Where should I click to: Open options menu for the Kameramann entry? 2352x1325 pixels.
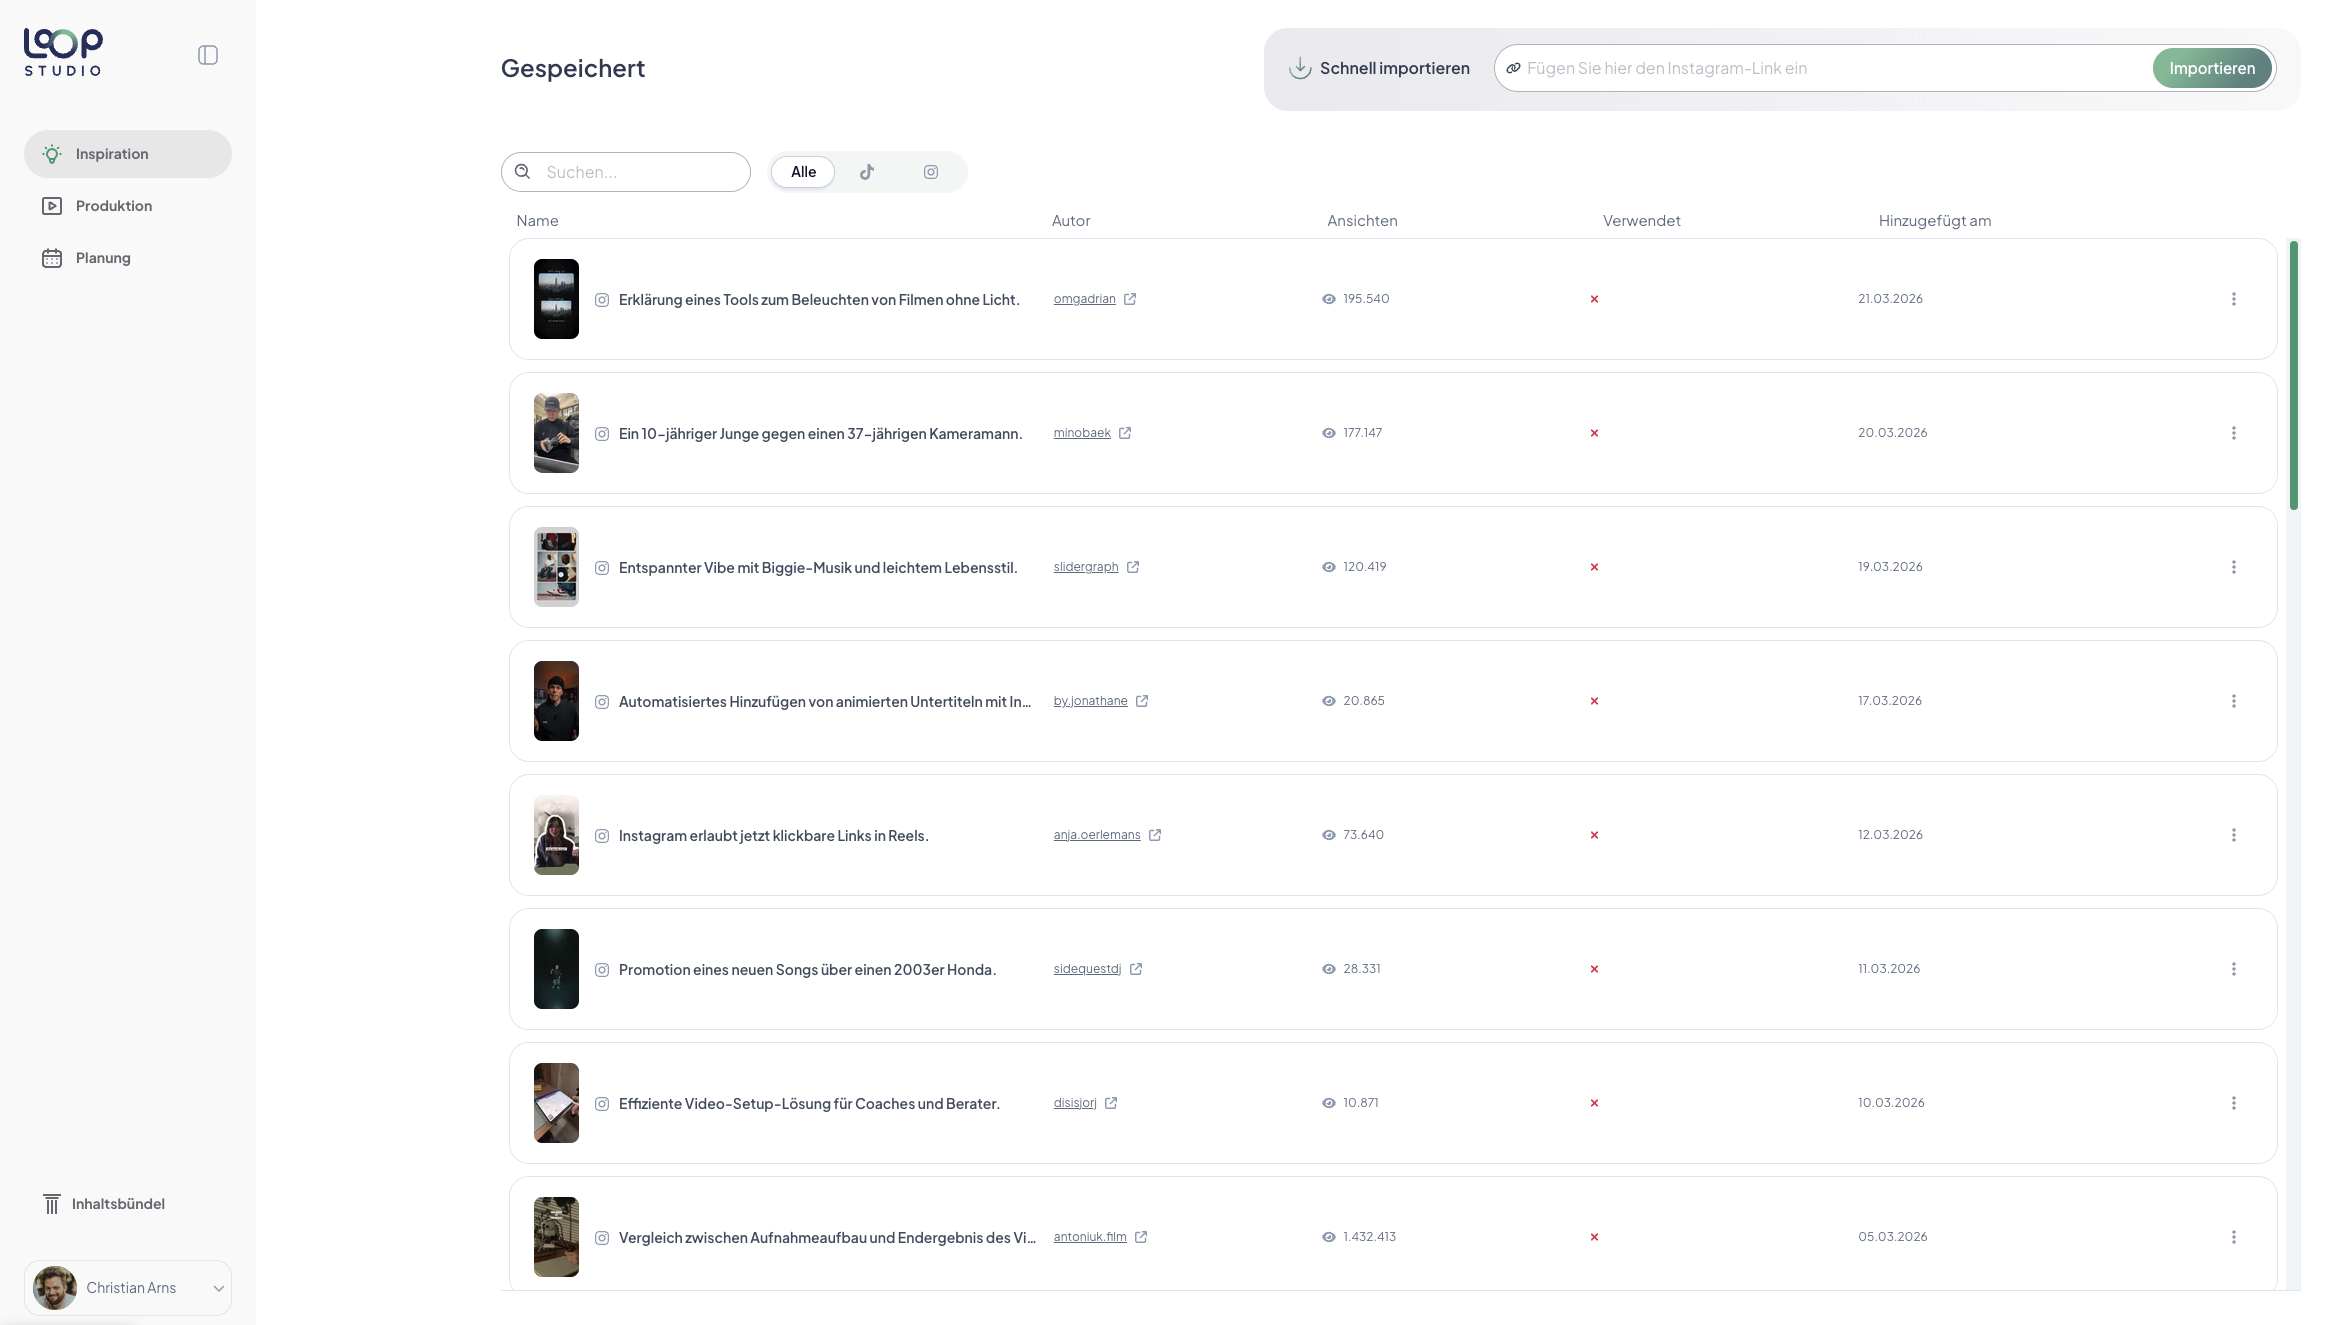point(2234,432)
